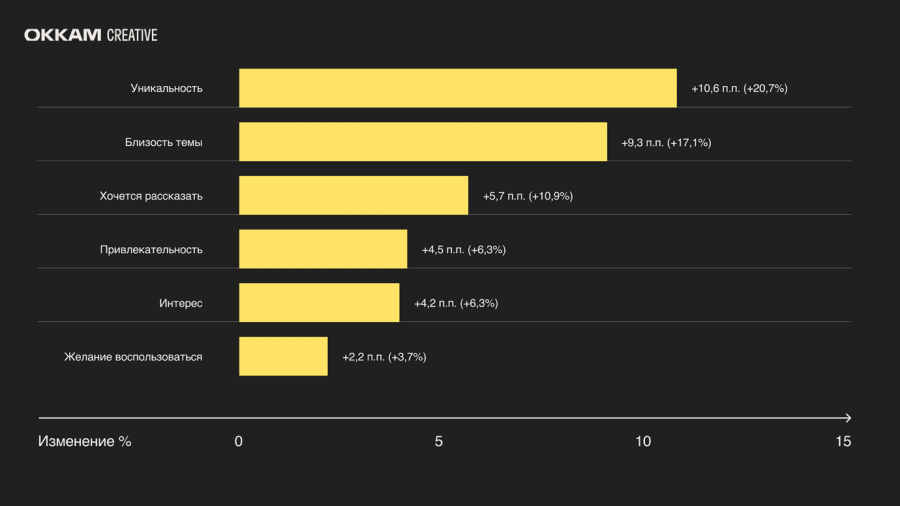Viewport: 900px width, 506px height.
Task: Click the axis tick label 15
Action: (x=843, y=441)
